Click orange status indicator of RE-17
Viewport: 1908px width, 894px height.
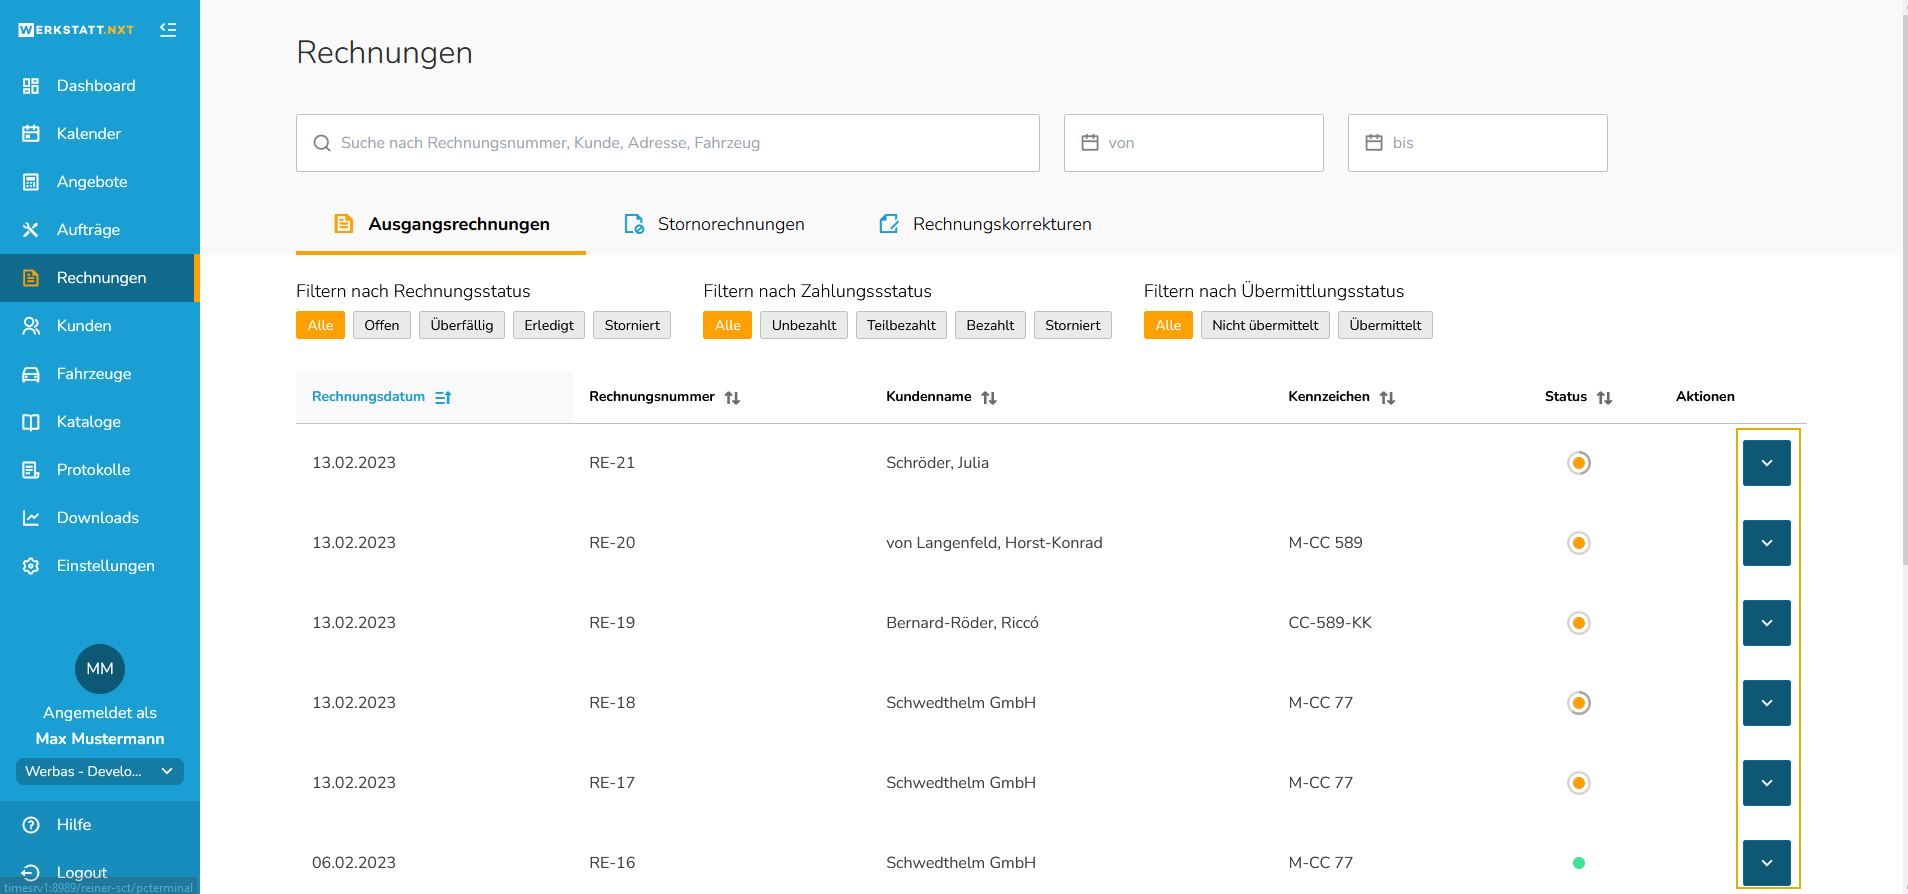pyautogui.click(x=1579, y=783)
